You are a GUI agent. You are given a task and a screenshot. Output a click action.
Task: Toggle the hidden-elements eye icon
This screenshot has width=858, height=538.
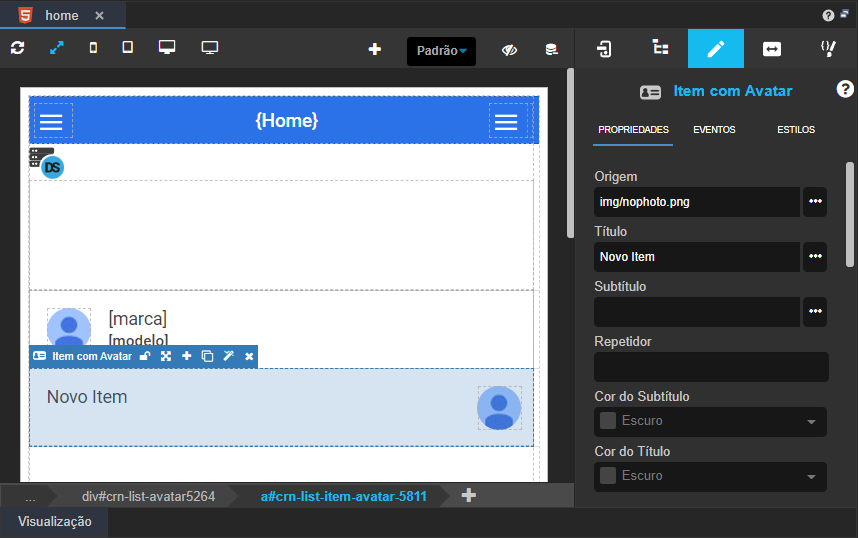click(509, 50)
